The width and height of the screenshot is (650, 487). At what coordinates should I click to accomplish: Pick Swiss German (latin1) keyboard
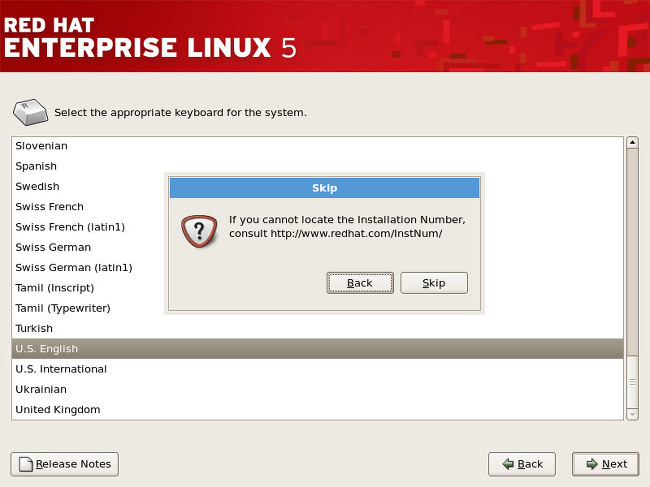317,268
